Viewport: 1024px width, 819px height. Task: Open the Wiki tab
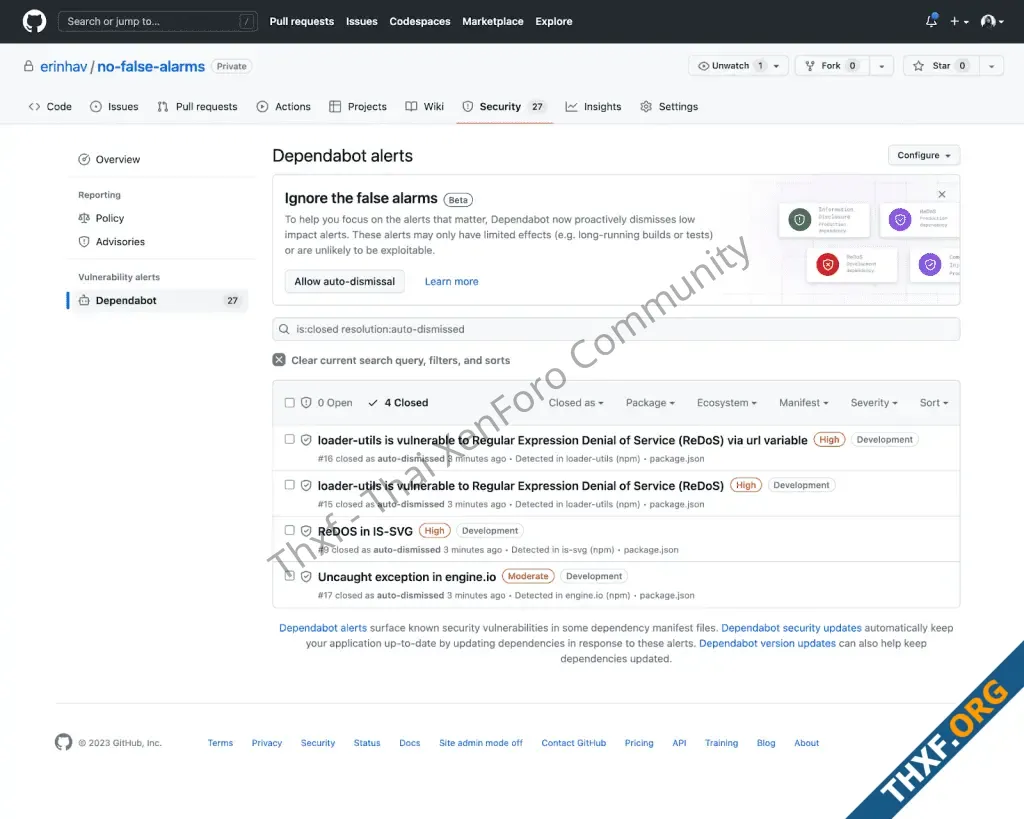pos(424,106)
